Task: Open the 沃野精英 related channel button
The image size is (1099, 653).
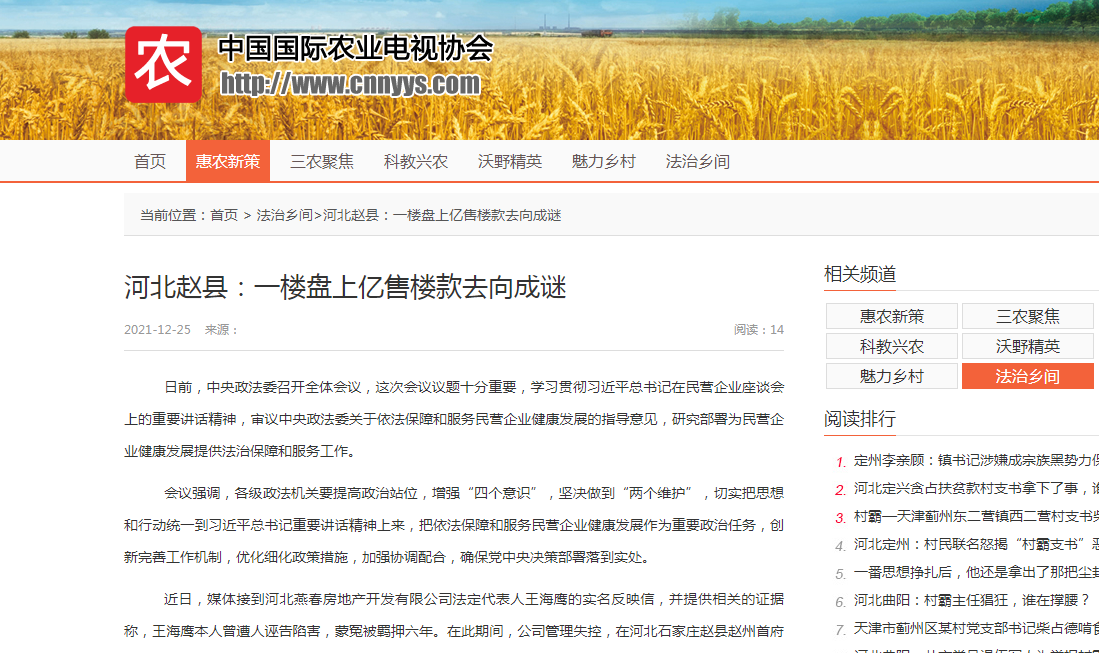Action: coord(1028,346)
